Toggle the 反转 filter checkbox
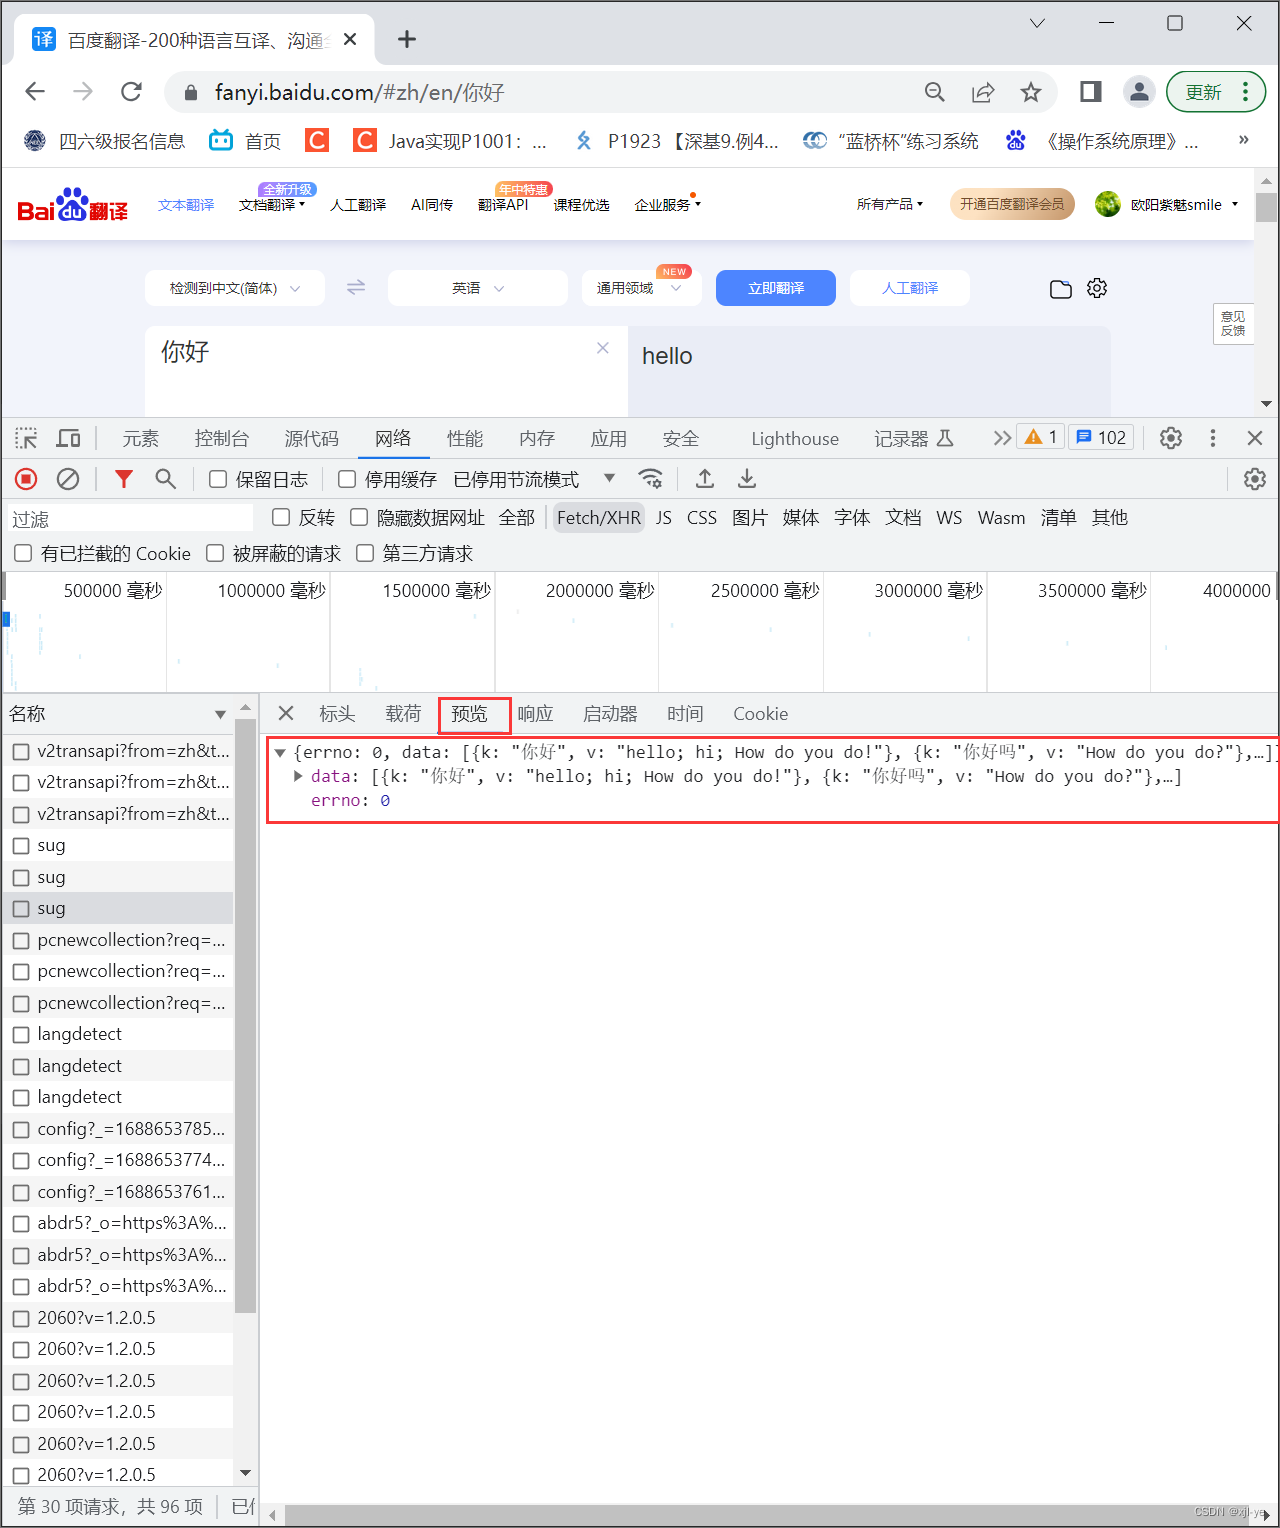The width and height of the screenshot is (1280, 1528). click(281, 517)
